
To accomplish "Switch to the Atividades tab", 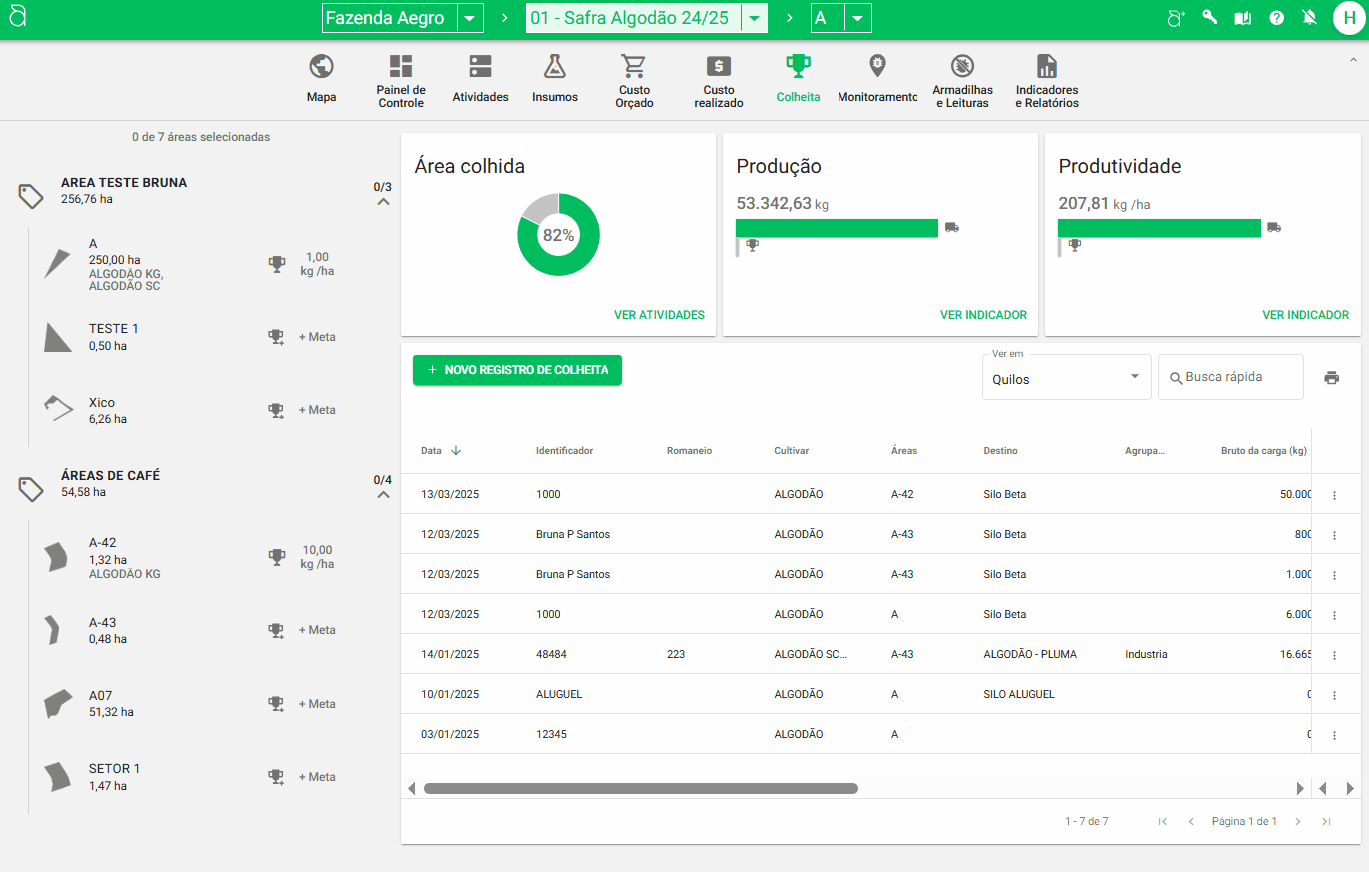I will pos(480,80).
